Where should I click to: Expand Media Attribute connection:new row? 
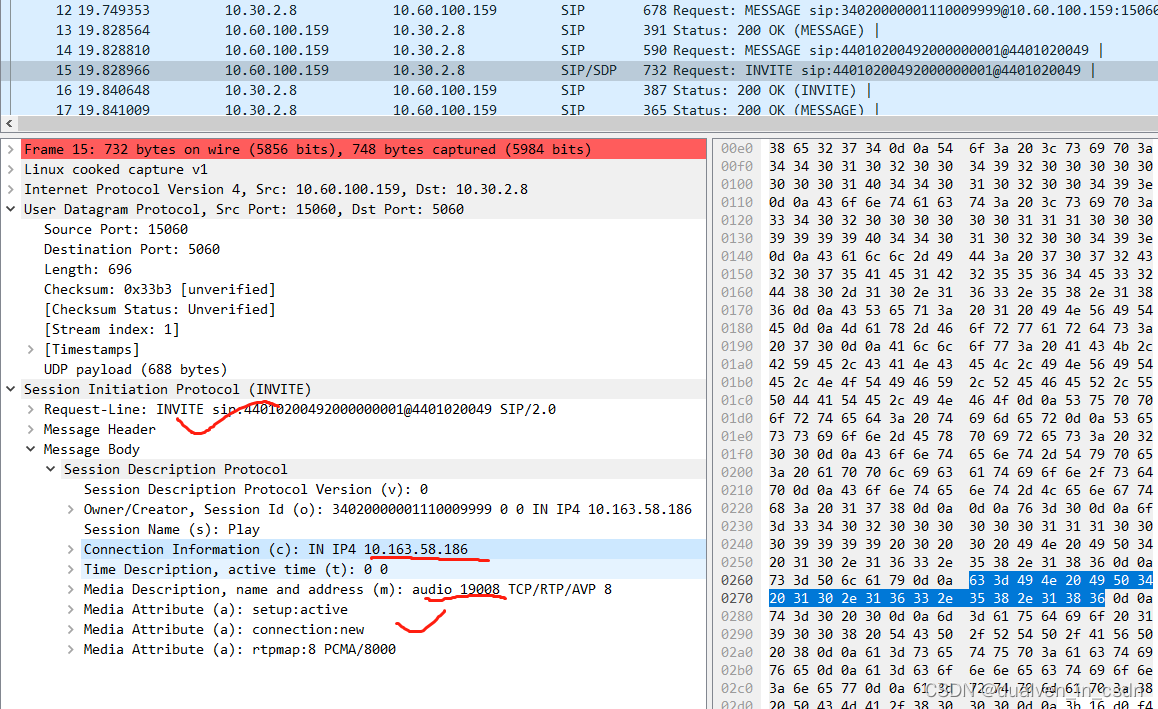coord(70,629)
